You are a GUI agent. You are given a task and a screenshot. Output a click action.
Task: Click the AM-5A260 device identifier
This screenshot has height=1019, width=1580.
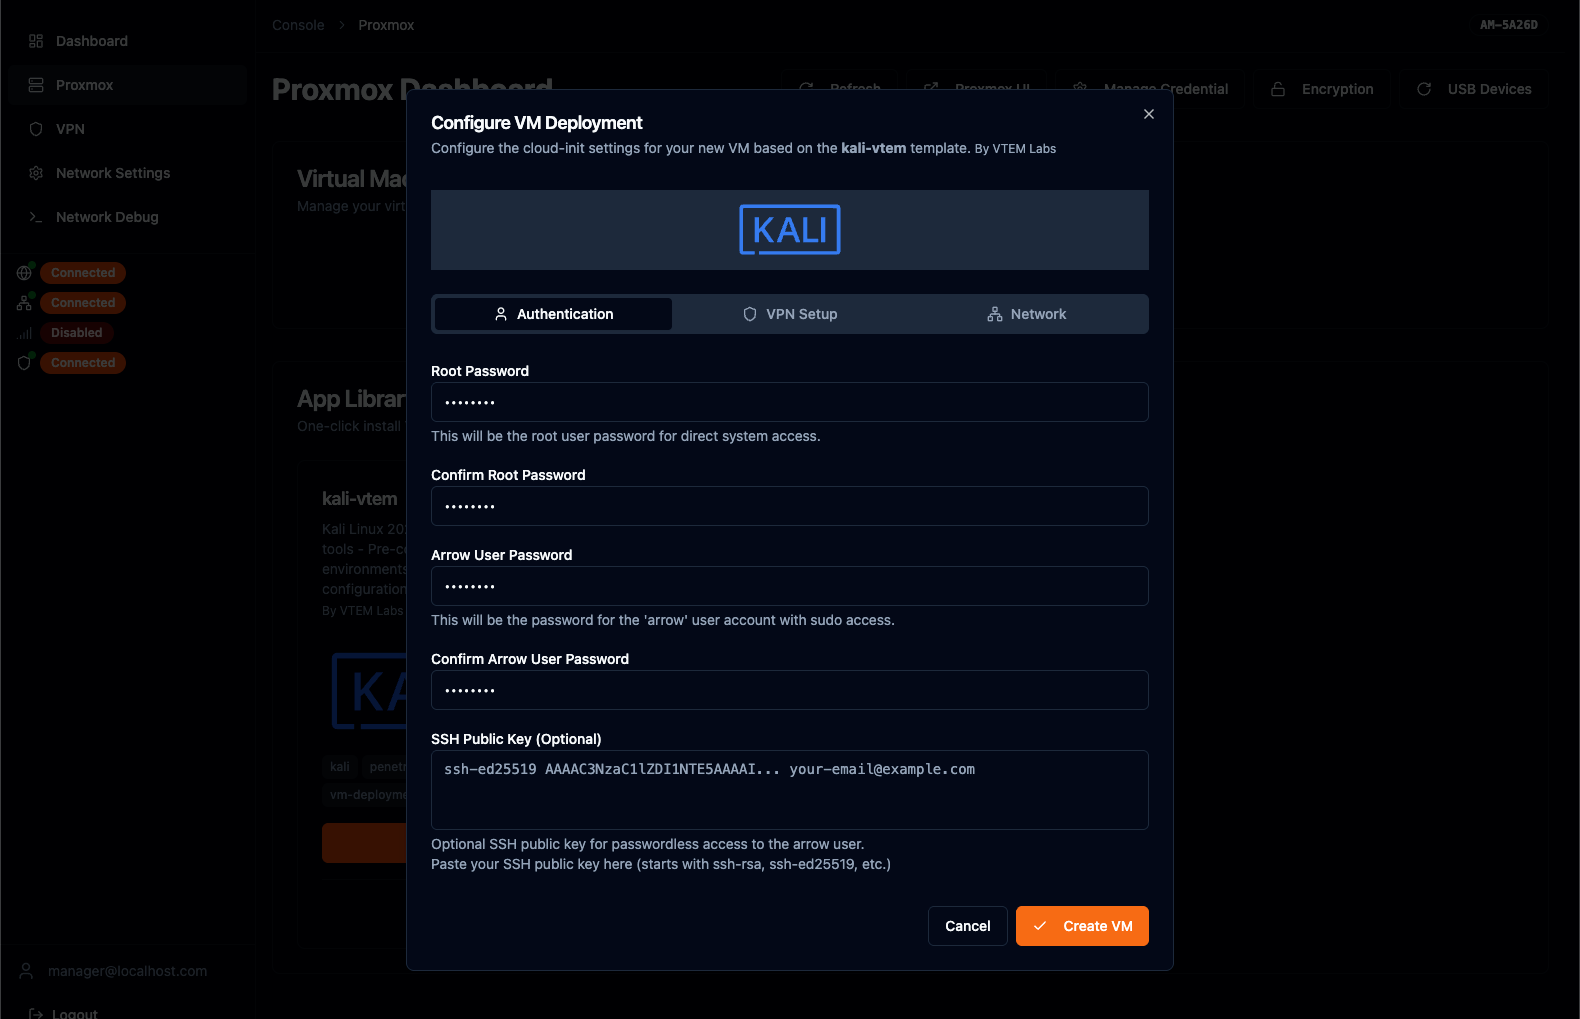coord(1508,25)
